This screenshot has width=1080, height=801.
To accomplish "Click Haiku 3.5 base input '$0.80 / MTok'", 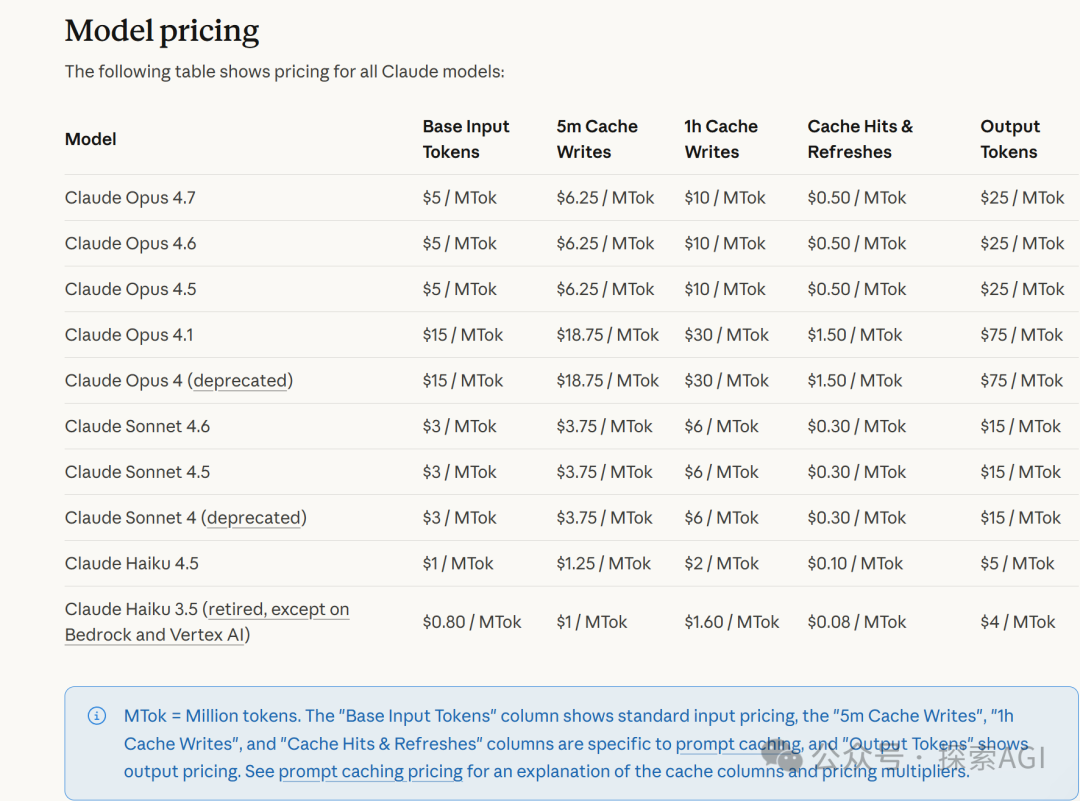I will pyautogui.click(x=472, y=623).
